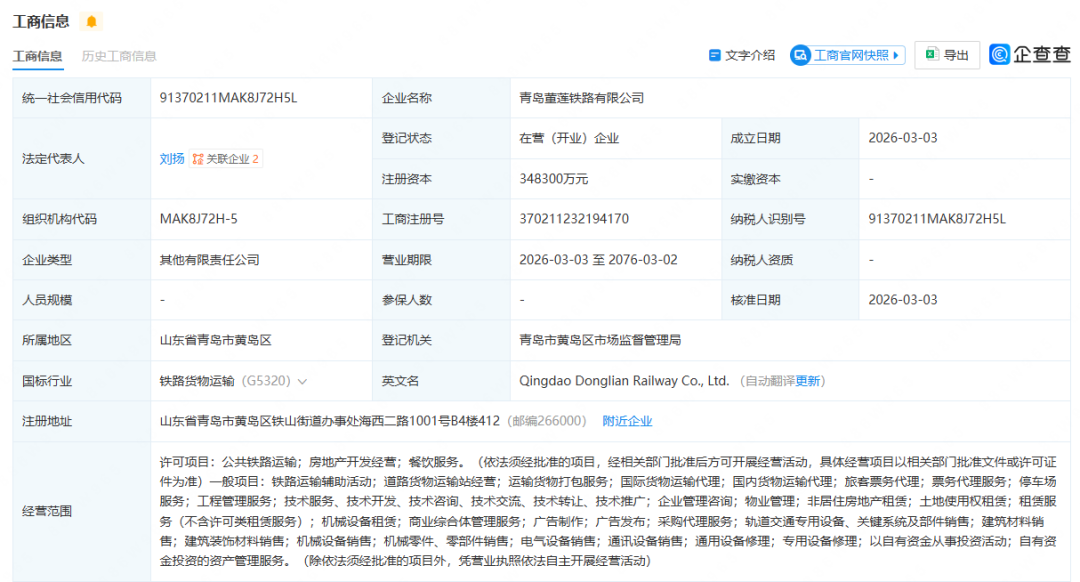Select 成立日期 value 2026-03-03
Screen dimensions: 1080x582
tap(902, 138)
